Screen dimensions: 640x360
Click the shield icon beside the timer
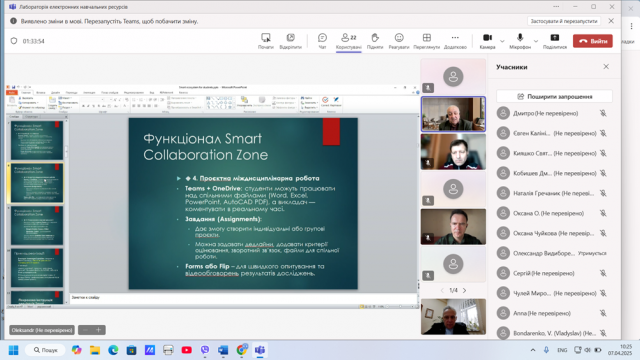[14, 41]
